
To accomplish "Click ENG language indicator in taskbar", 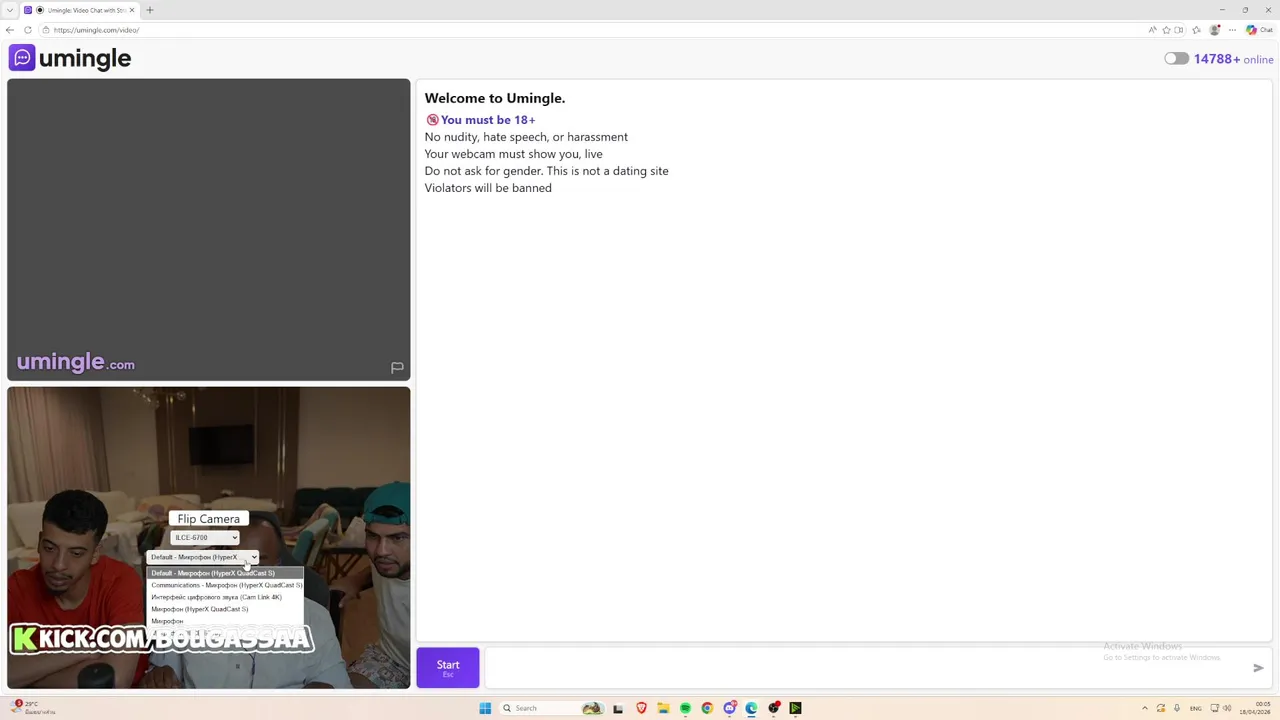I will coord(1196,708).
